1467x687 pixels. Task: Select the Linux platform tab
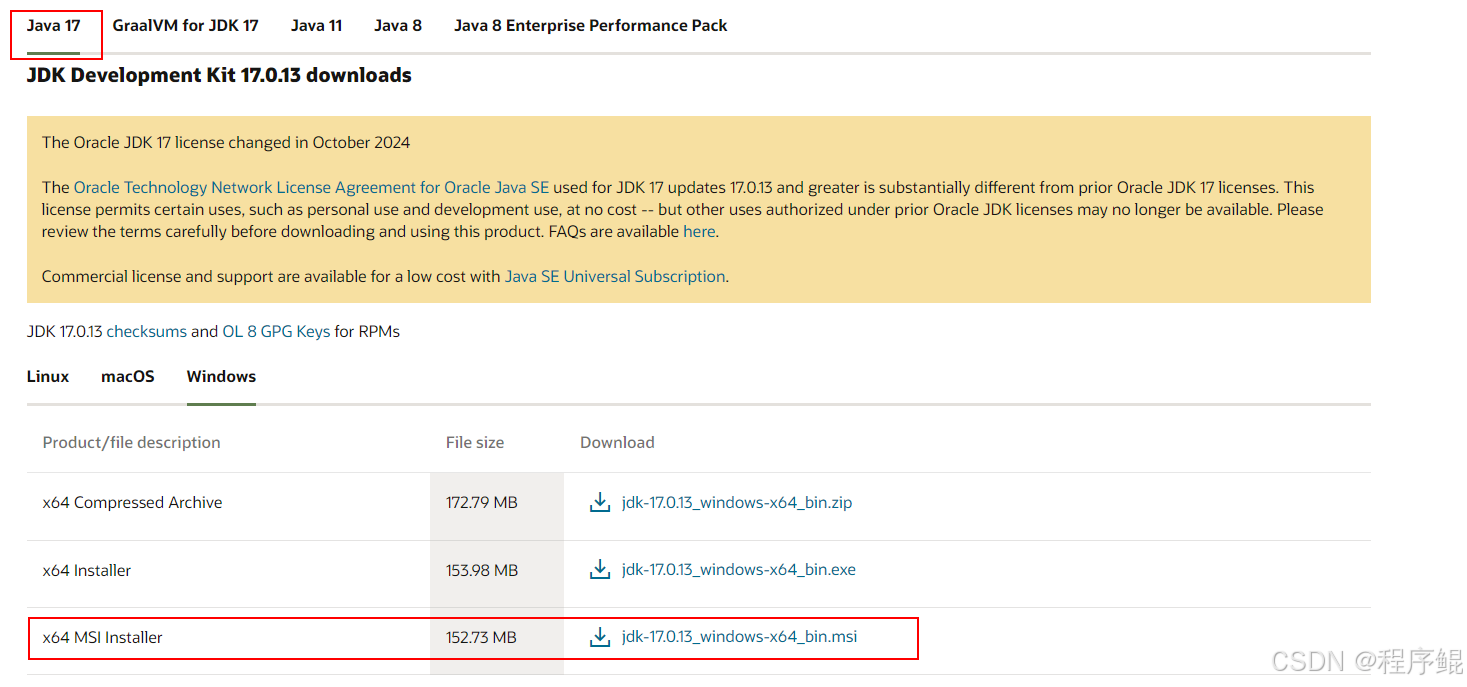pyautogui.click(x=47, y=376)
